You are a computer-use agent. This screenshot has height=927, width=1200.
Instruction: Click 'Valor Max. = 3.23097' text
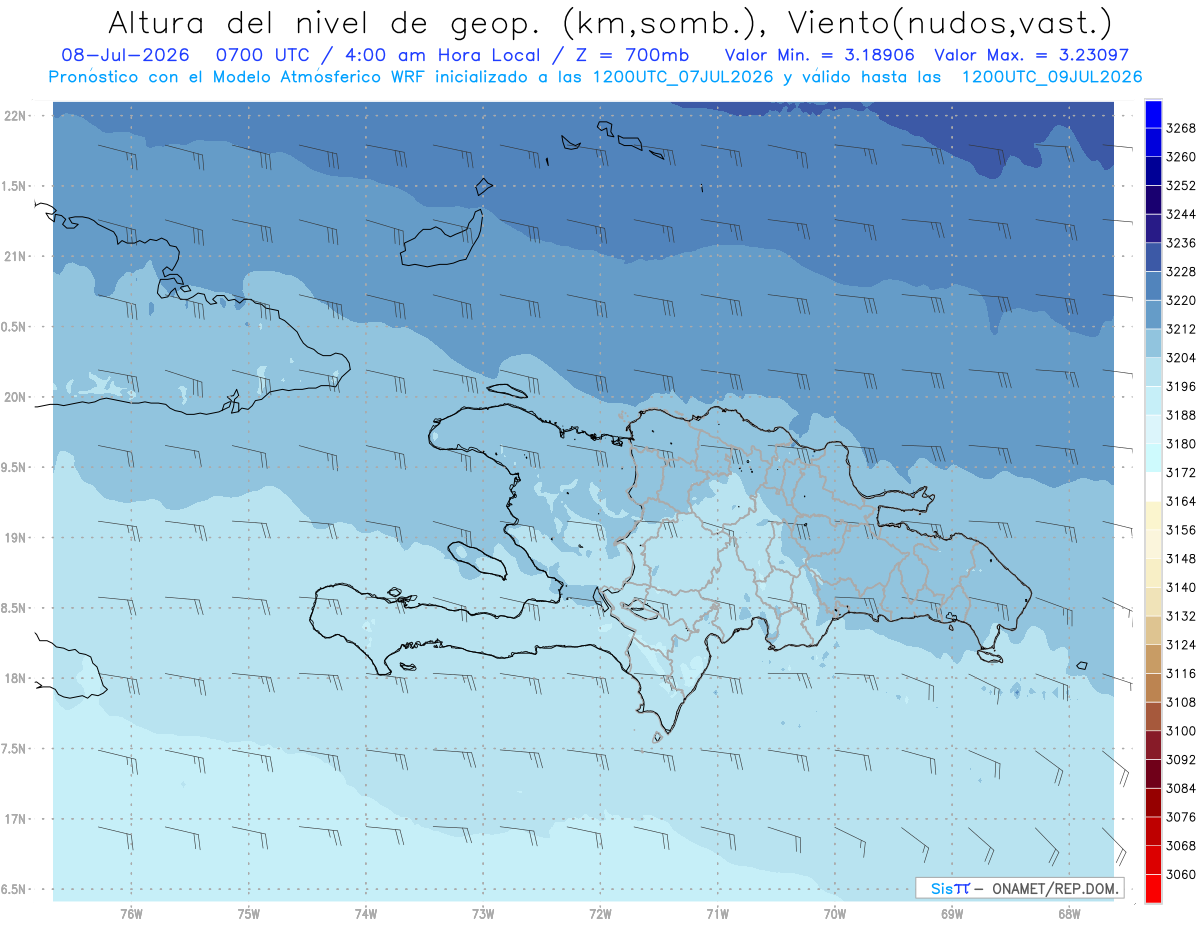[1031, 55]
